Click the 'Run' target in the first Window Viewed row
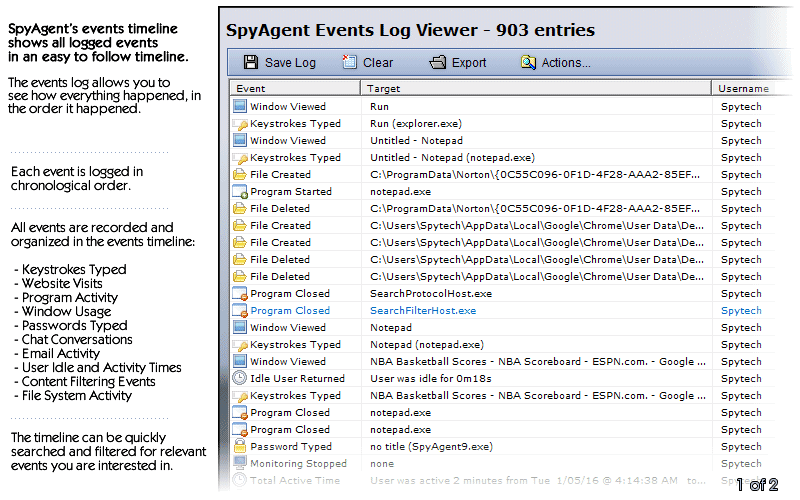Viewport: 800px width, 500px height. pos(379,106)
